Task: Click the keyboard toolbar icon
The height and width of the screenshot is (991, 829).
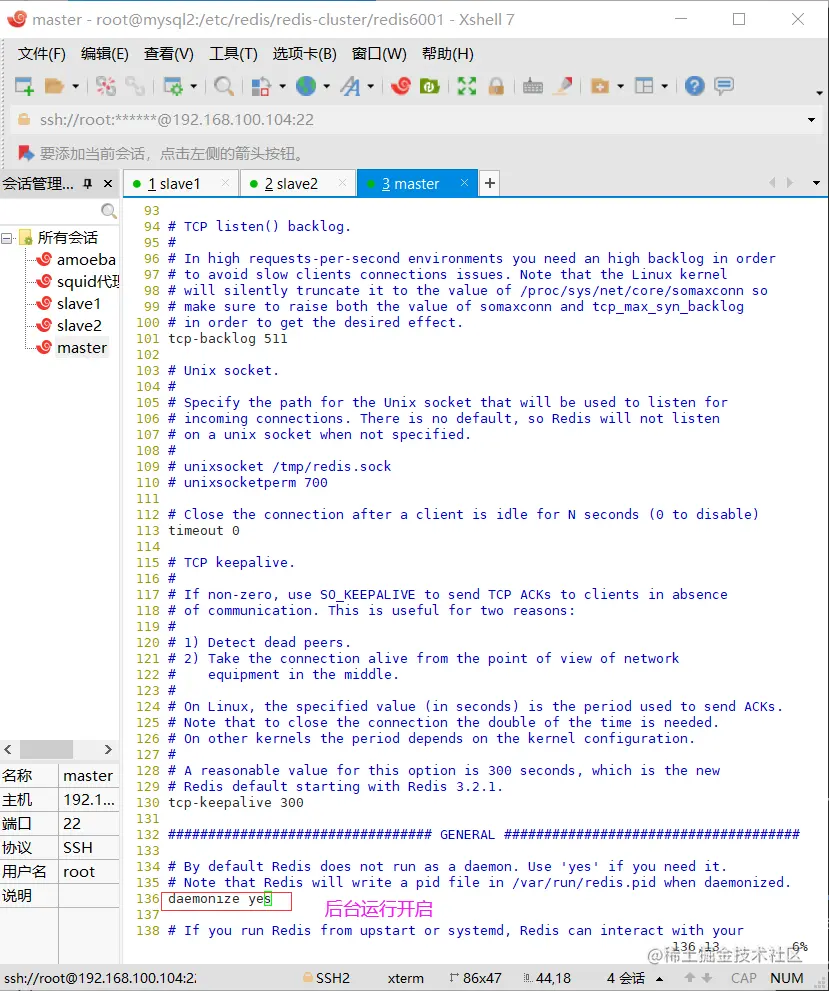Action: (x=533, y=86)
